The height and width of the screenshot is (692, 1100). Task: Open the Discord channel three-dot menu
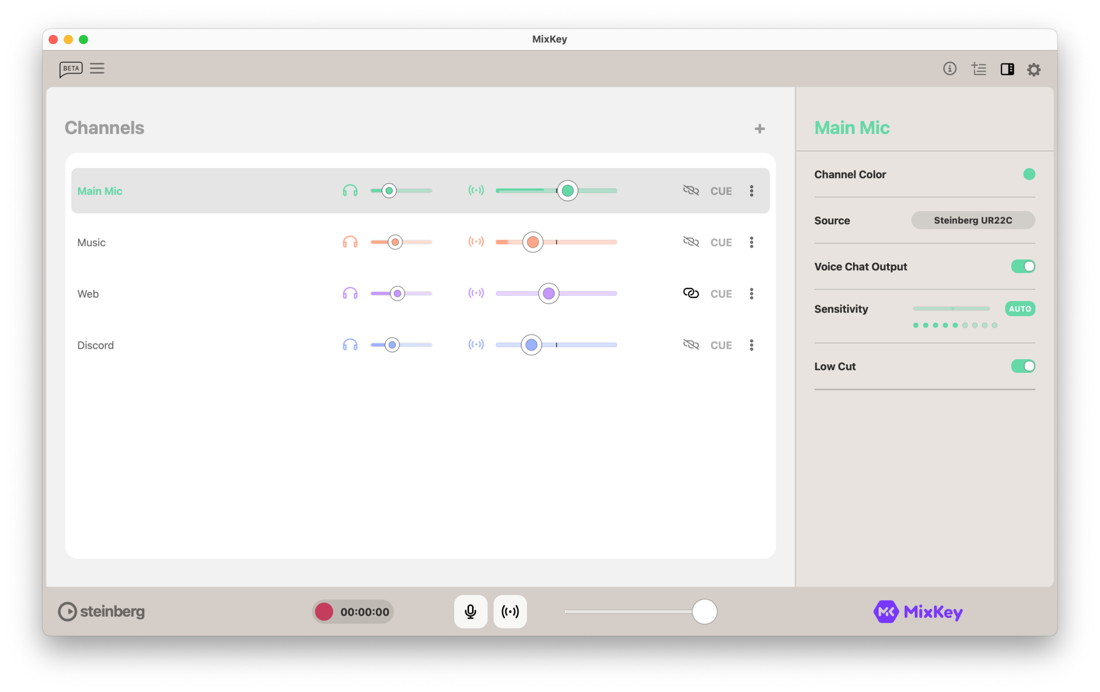point(752,345)
